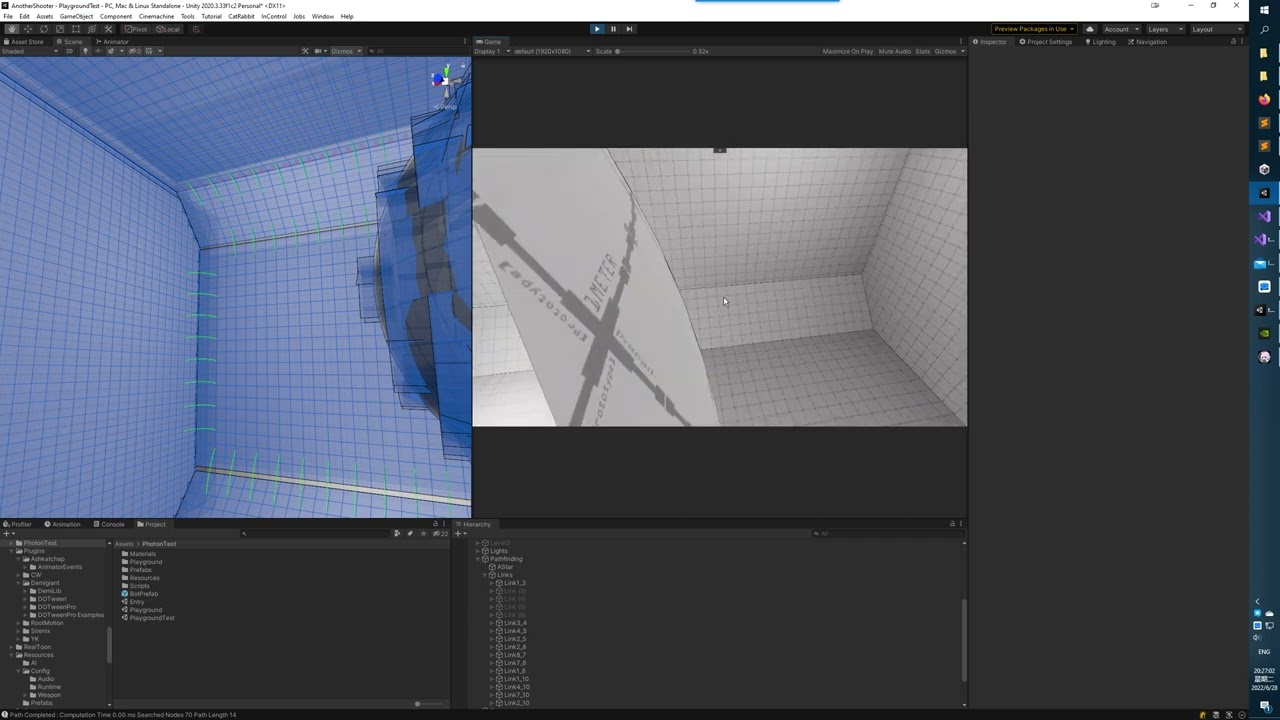Open Windows Start button
This screenshot has width=1280, height=720.
point(1264,9)
